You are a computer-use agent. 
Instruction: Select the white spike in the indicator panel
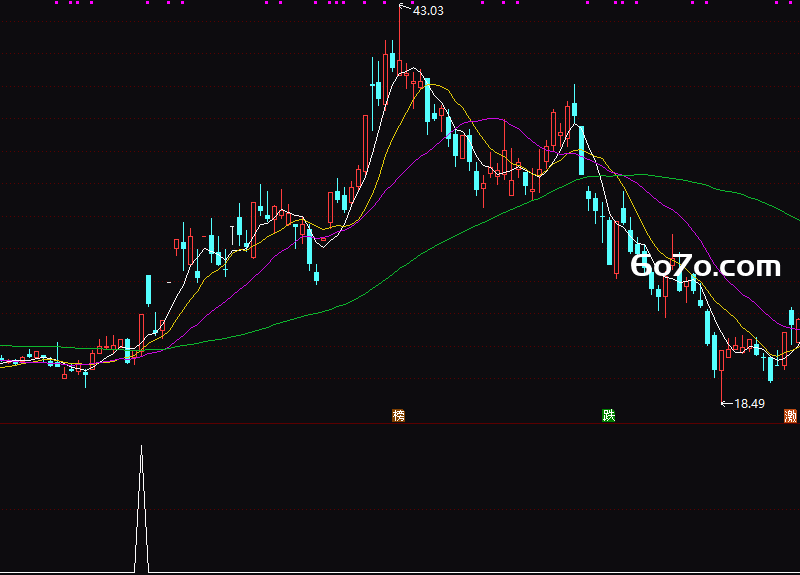[x=141, y=508]
